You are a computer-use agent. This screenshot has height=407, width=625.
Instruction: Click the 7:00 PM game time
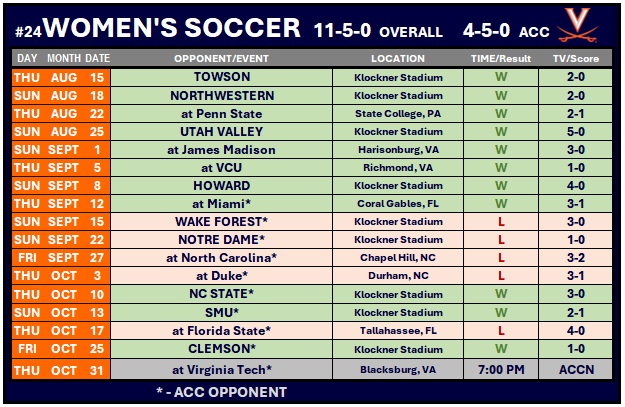[501, 369]
